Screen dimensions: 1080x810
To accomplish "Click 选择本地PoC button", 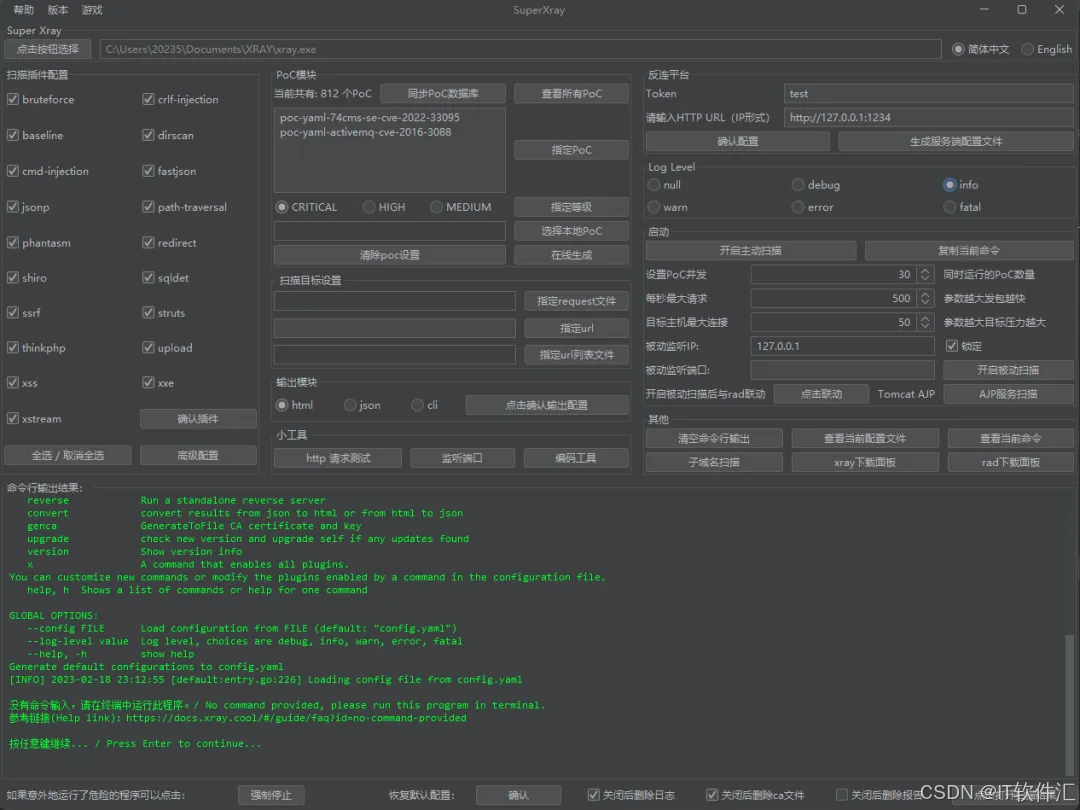I will [571, 231].
